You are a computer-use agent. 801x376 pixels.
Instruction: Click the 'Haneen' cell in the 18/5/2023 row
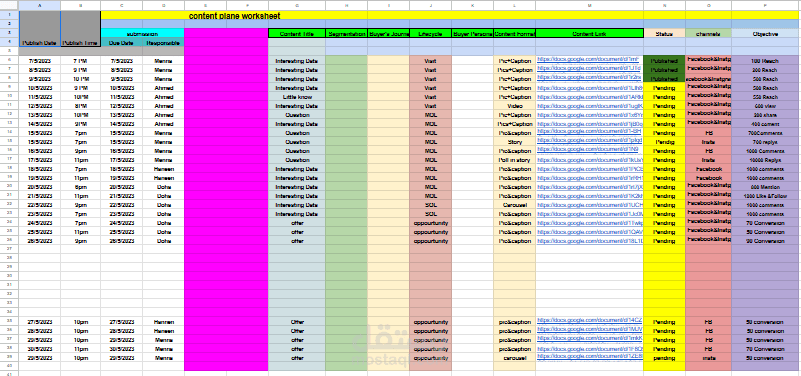163,169
